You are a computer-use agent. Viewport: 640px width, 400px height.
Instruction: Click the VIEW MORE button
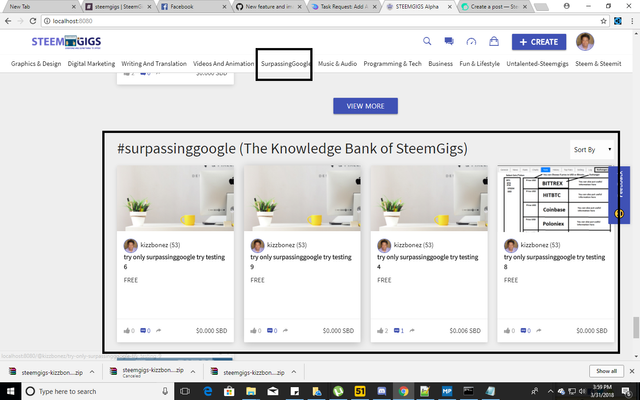point(365,106)
